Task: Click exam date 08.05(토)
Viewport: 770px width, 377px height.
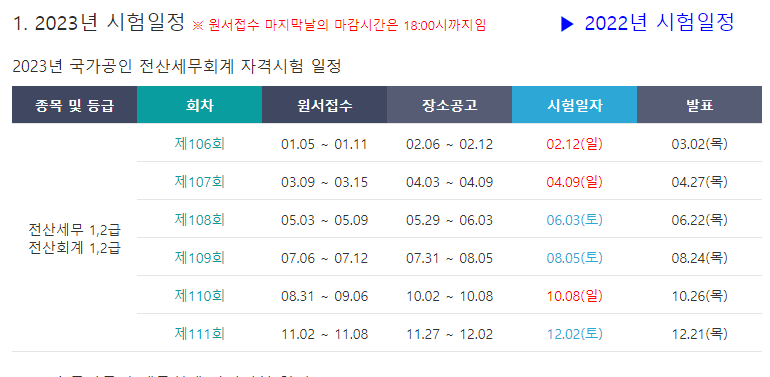Action: 575,258
